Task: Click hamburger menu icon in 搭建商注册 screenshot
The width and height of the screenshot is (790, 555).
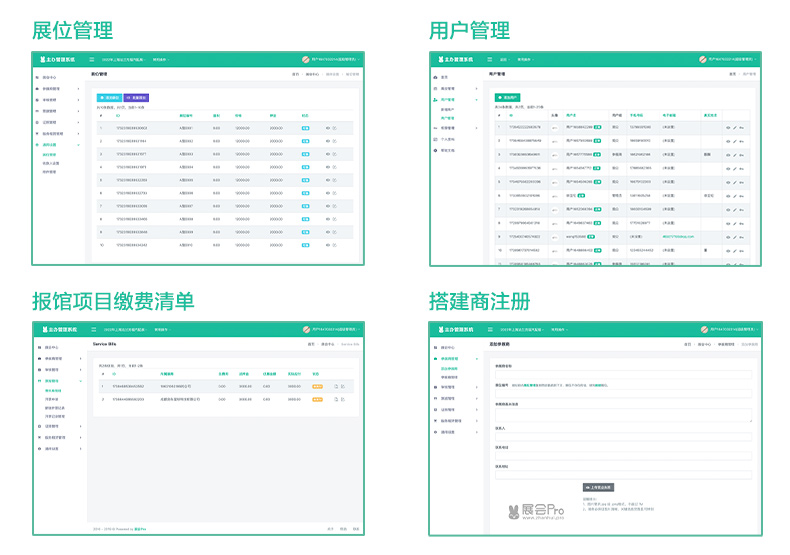Action: point(490,329)
